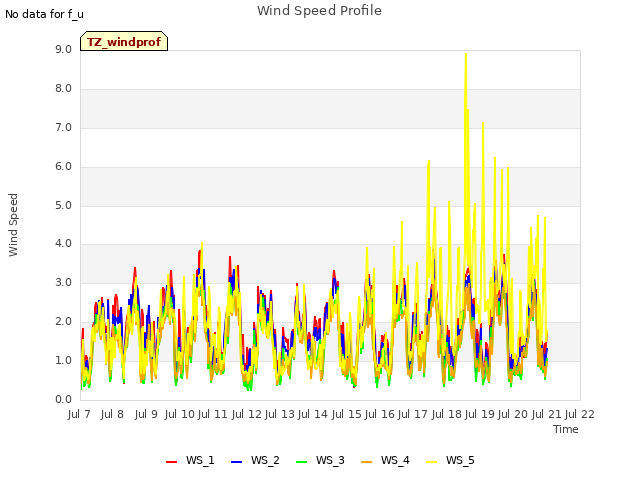
Task: Click the 1.0 y-axis tick label
Action: [63, 360]
